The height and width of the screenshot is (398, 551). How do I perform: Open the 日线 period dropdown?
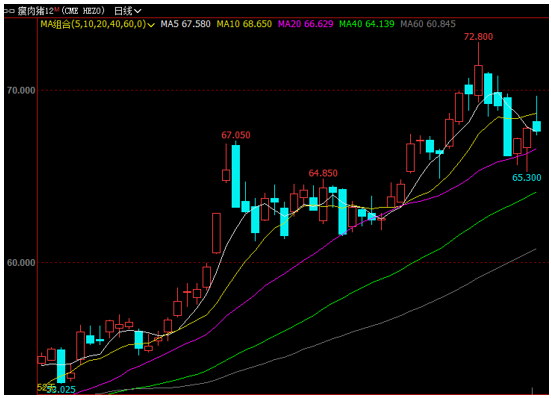[128, 11]
